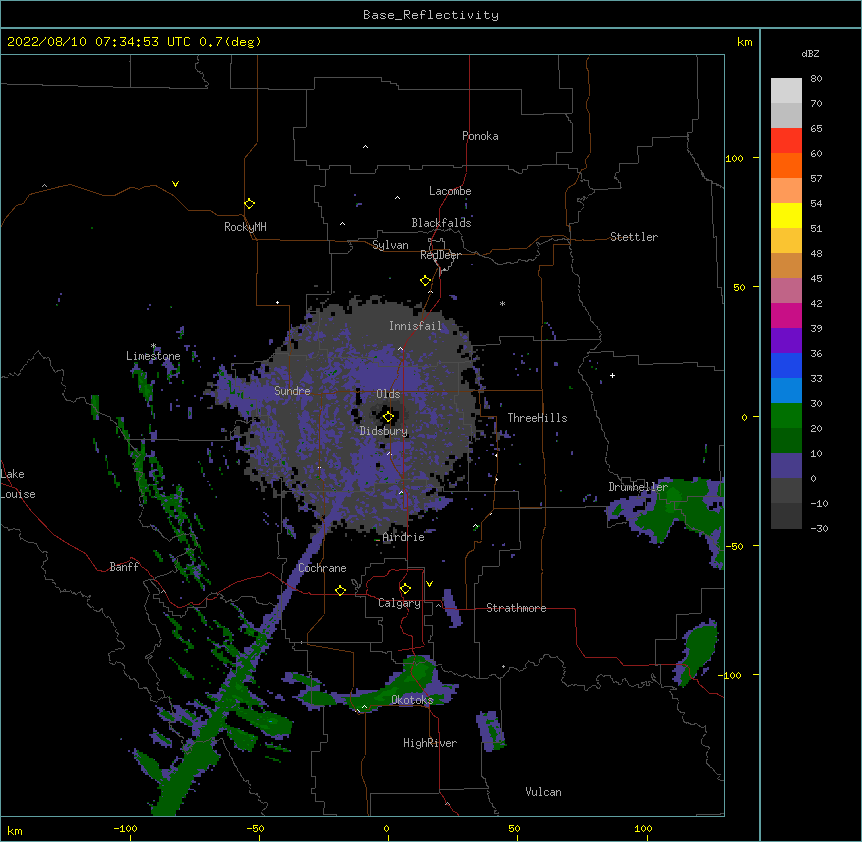
Task: Click the RockyMH label
Action: pyautogui.click(x=245, y=227)
